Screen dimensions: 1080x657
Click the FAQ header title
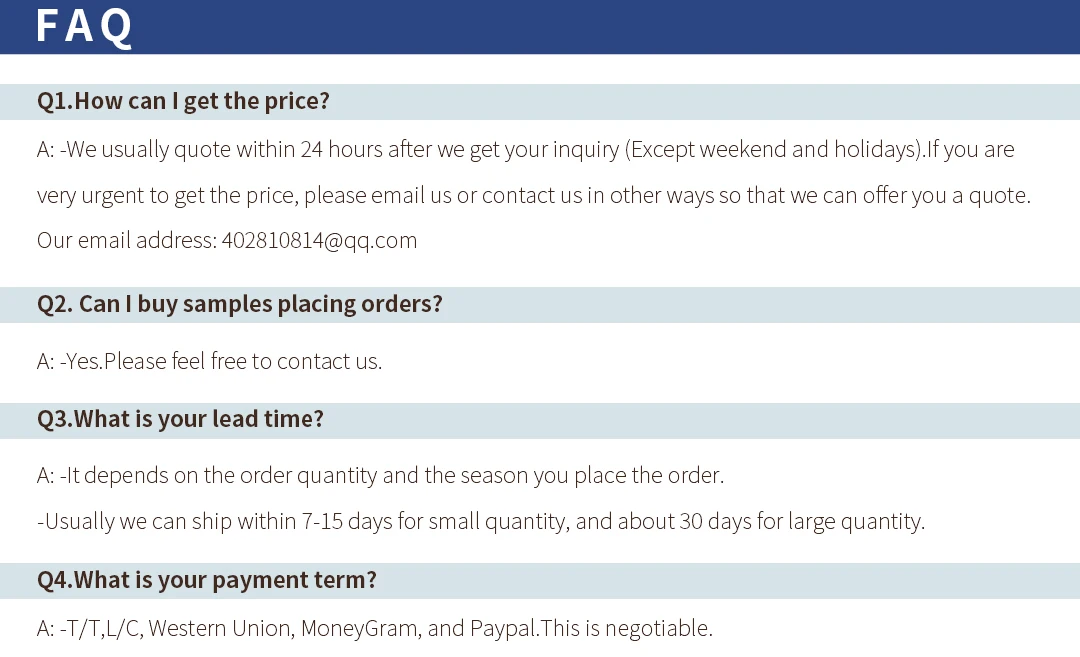point(84,27)
